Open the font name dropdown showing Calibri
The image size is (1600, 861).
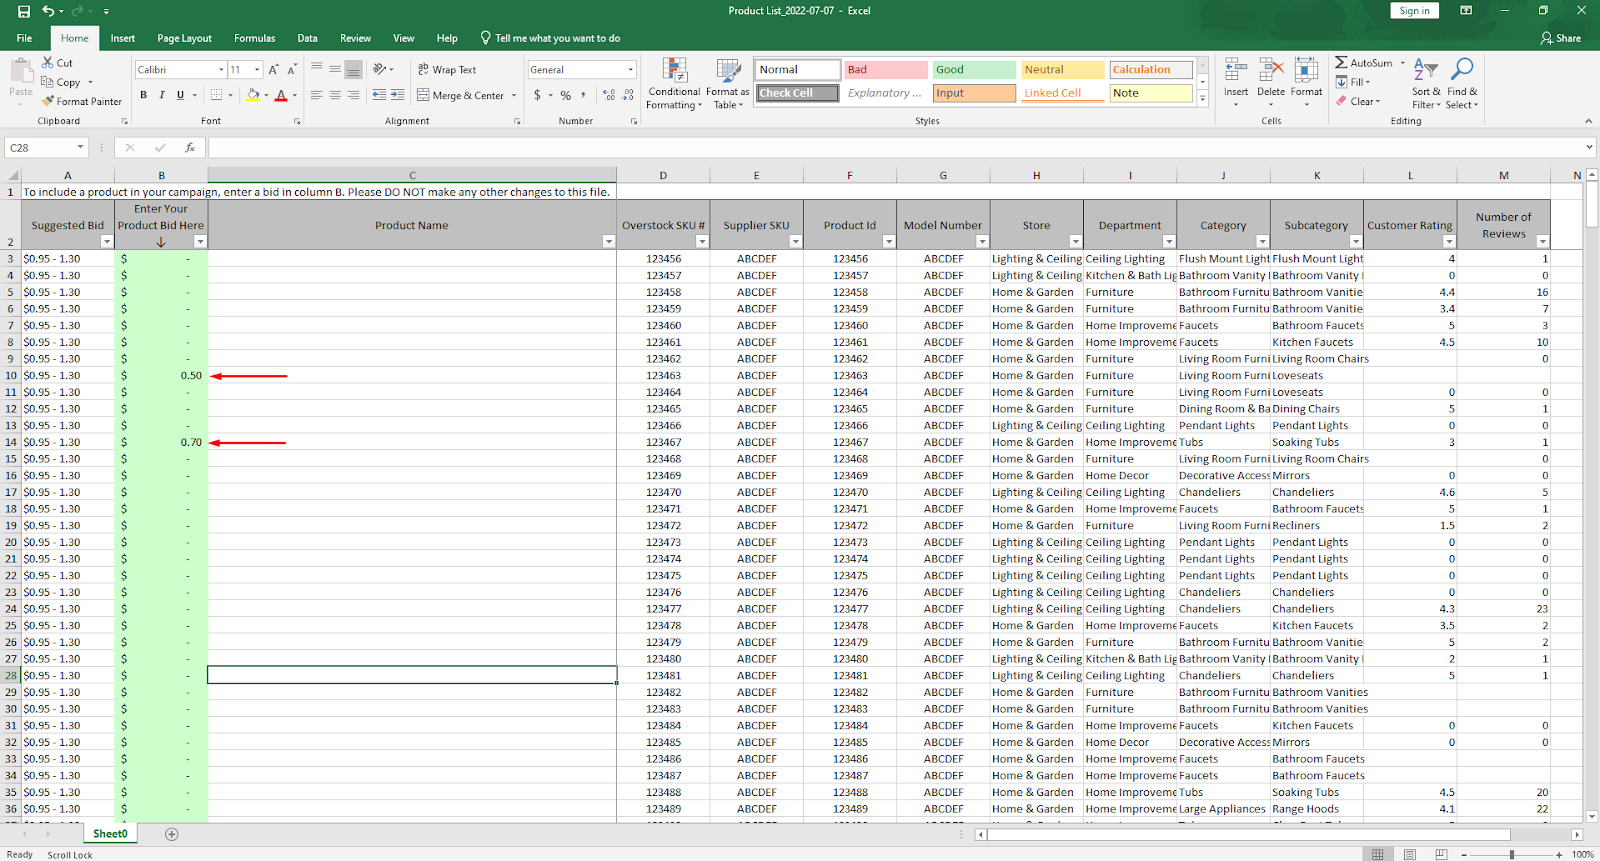coord(221,70)
